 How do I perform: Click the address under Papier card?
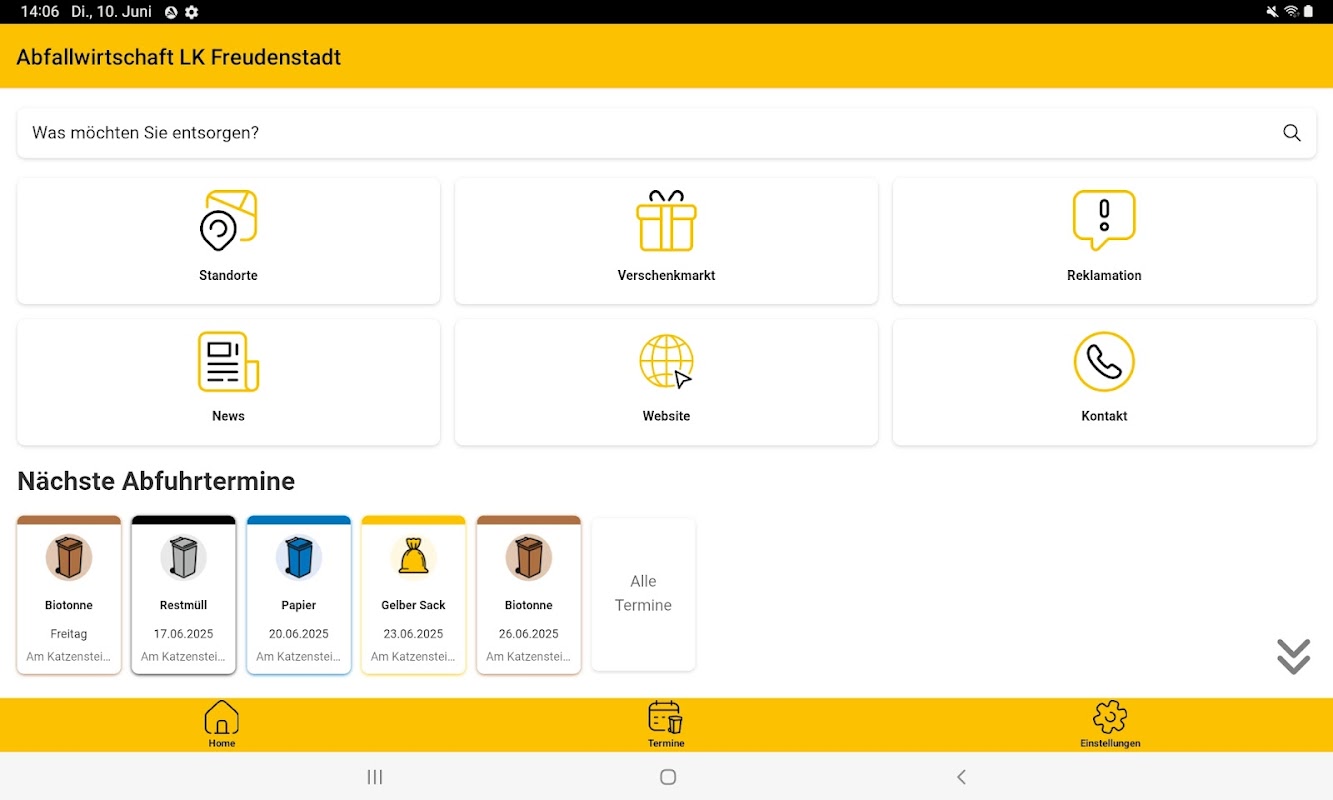click(299, 657)
